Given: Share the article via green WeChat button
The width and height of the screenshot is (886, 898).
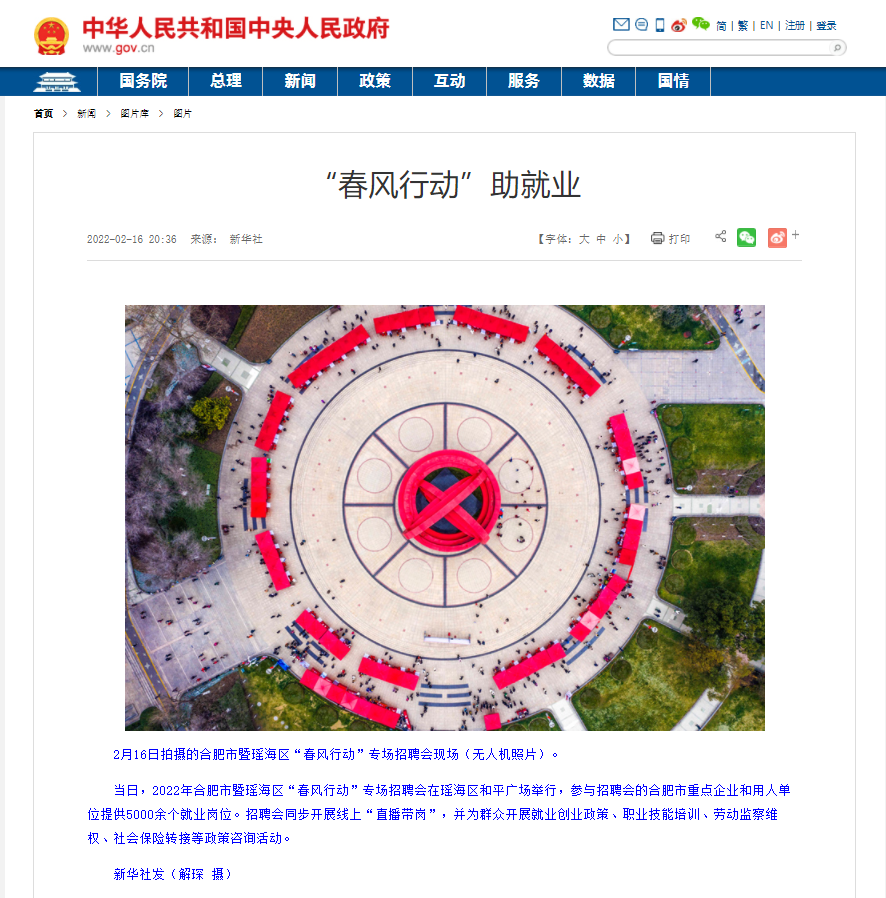Looking at the screenshot, I should click(746, 238).
